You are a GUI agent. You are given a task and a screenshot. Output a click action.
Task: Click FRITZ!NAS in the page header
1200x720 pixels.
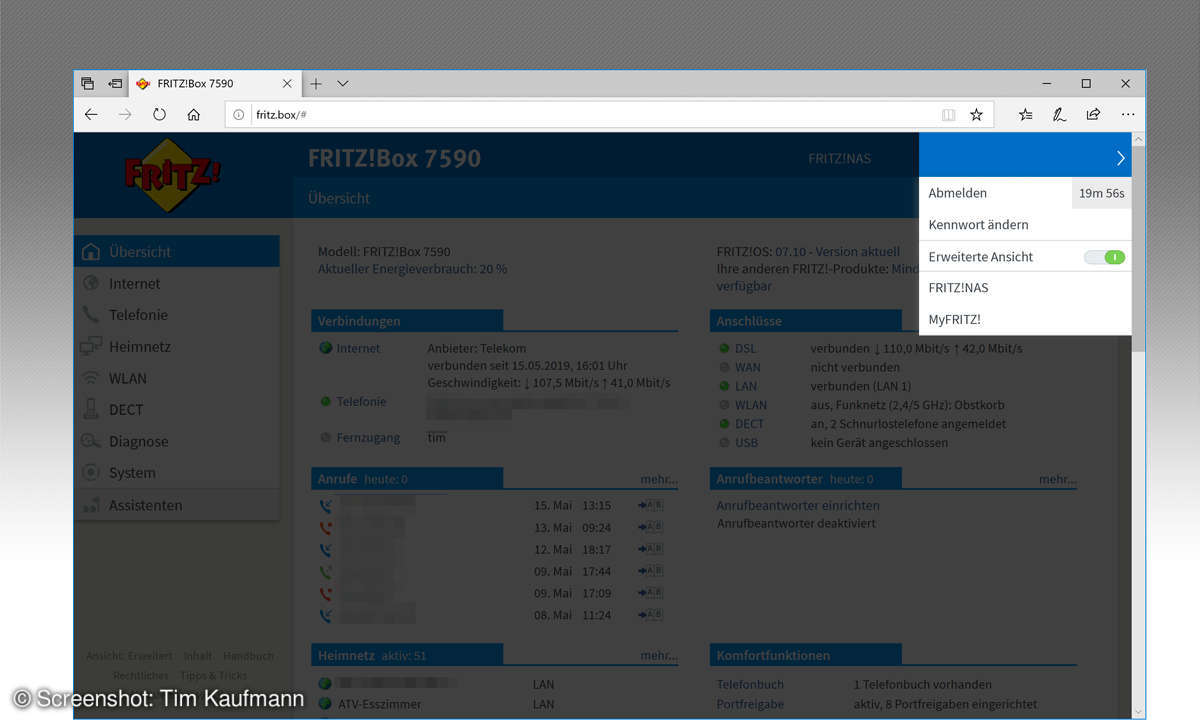tap(839, 158)
